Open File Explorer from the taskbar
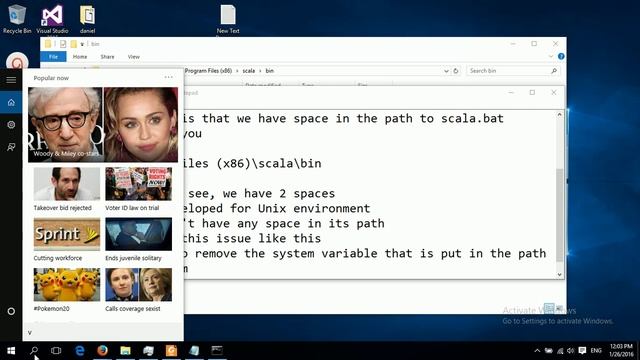640x360 pixels. 125,351
